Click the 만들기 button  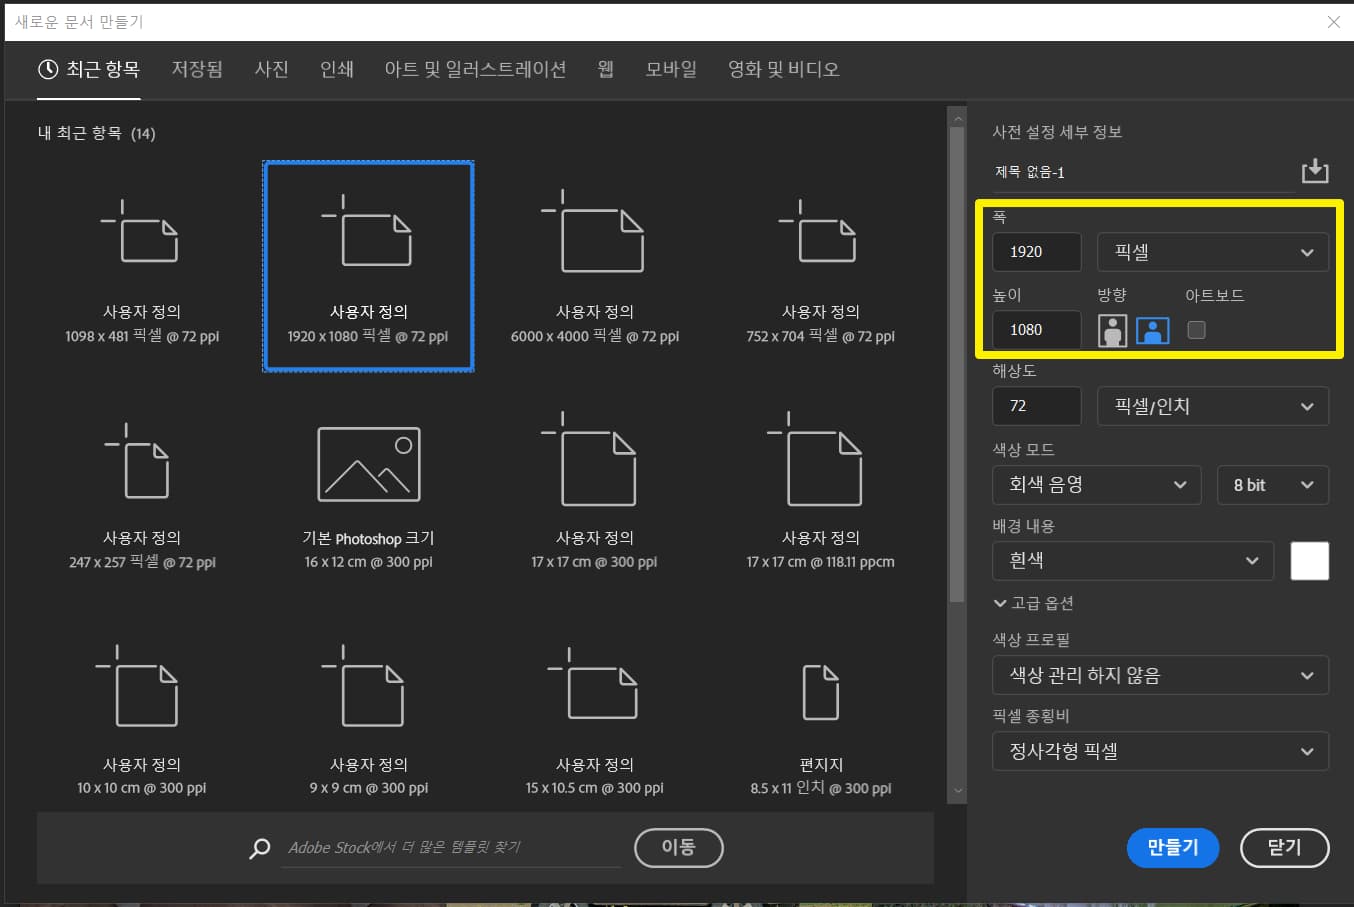1173,847
